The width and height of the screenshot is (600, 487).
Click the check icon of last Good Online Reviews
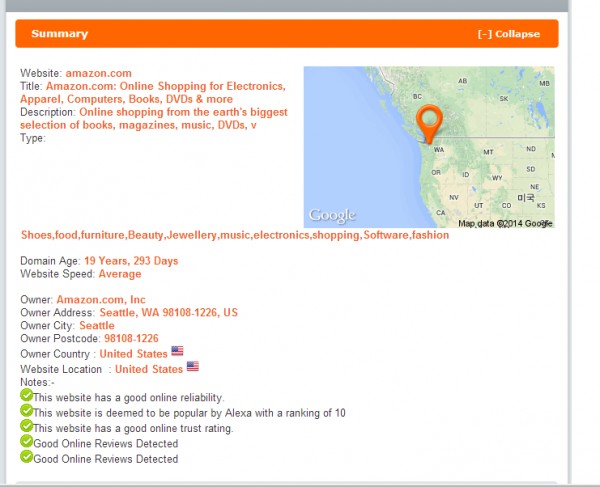[26, 456]
